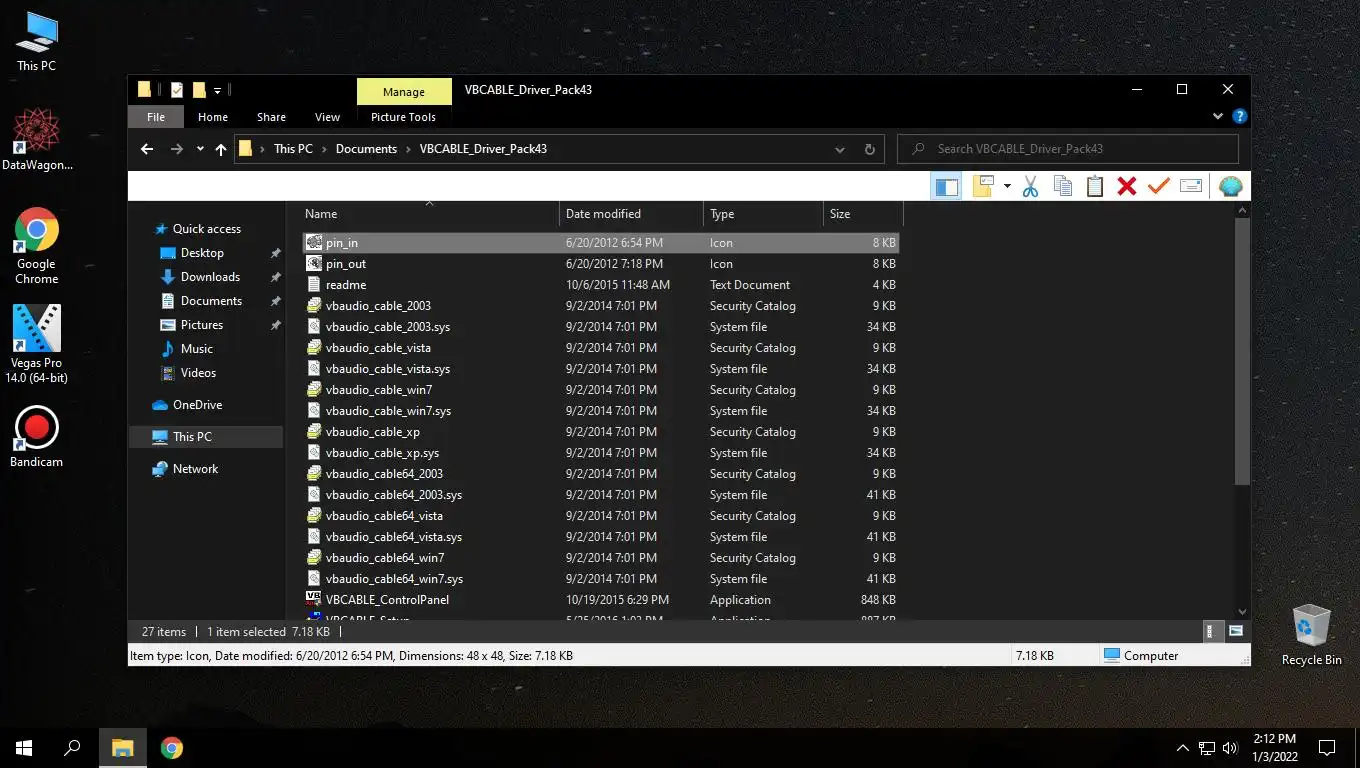The image size is (1360, 768).
Task: Select the vbaudio_cable64_win7 catalog file
Action: coord(600,558)
